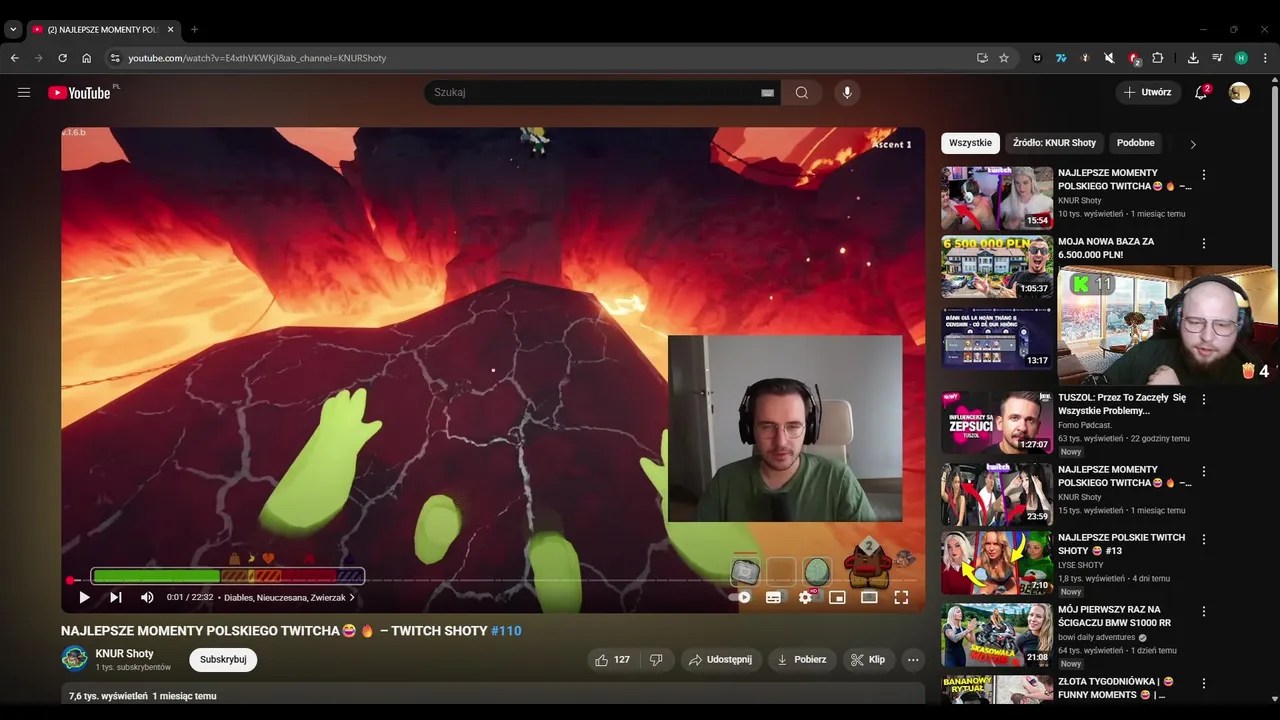This screenshot has width=1280, height=720.
Task: Open the 1:05:37 house thumbnail
Action: coord(997,267)
